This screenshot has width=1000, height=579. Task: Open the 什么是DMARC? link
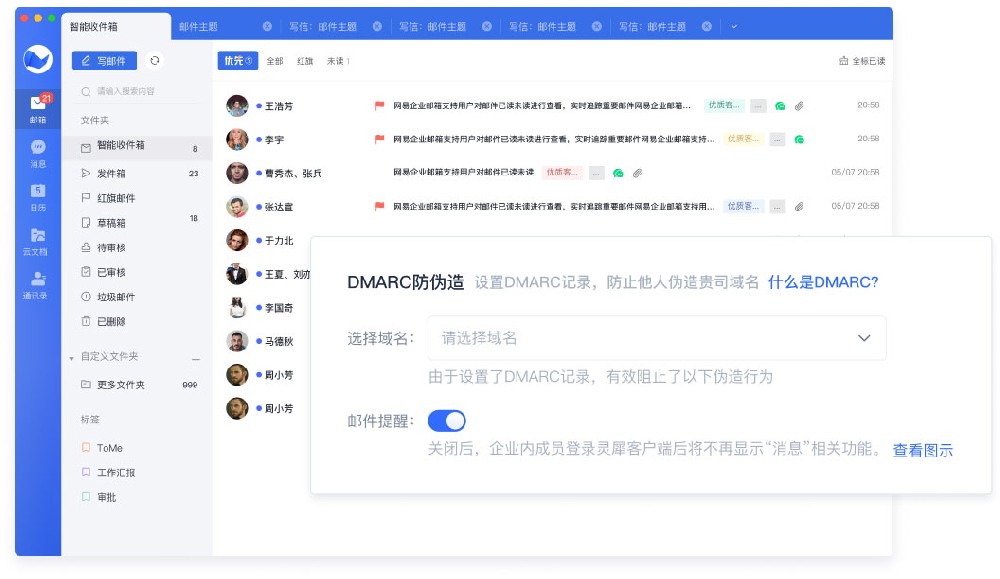[x=823, y=282]
